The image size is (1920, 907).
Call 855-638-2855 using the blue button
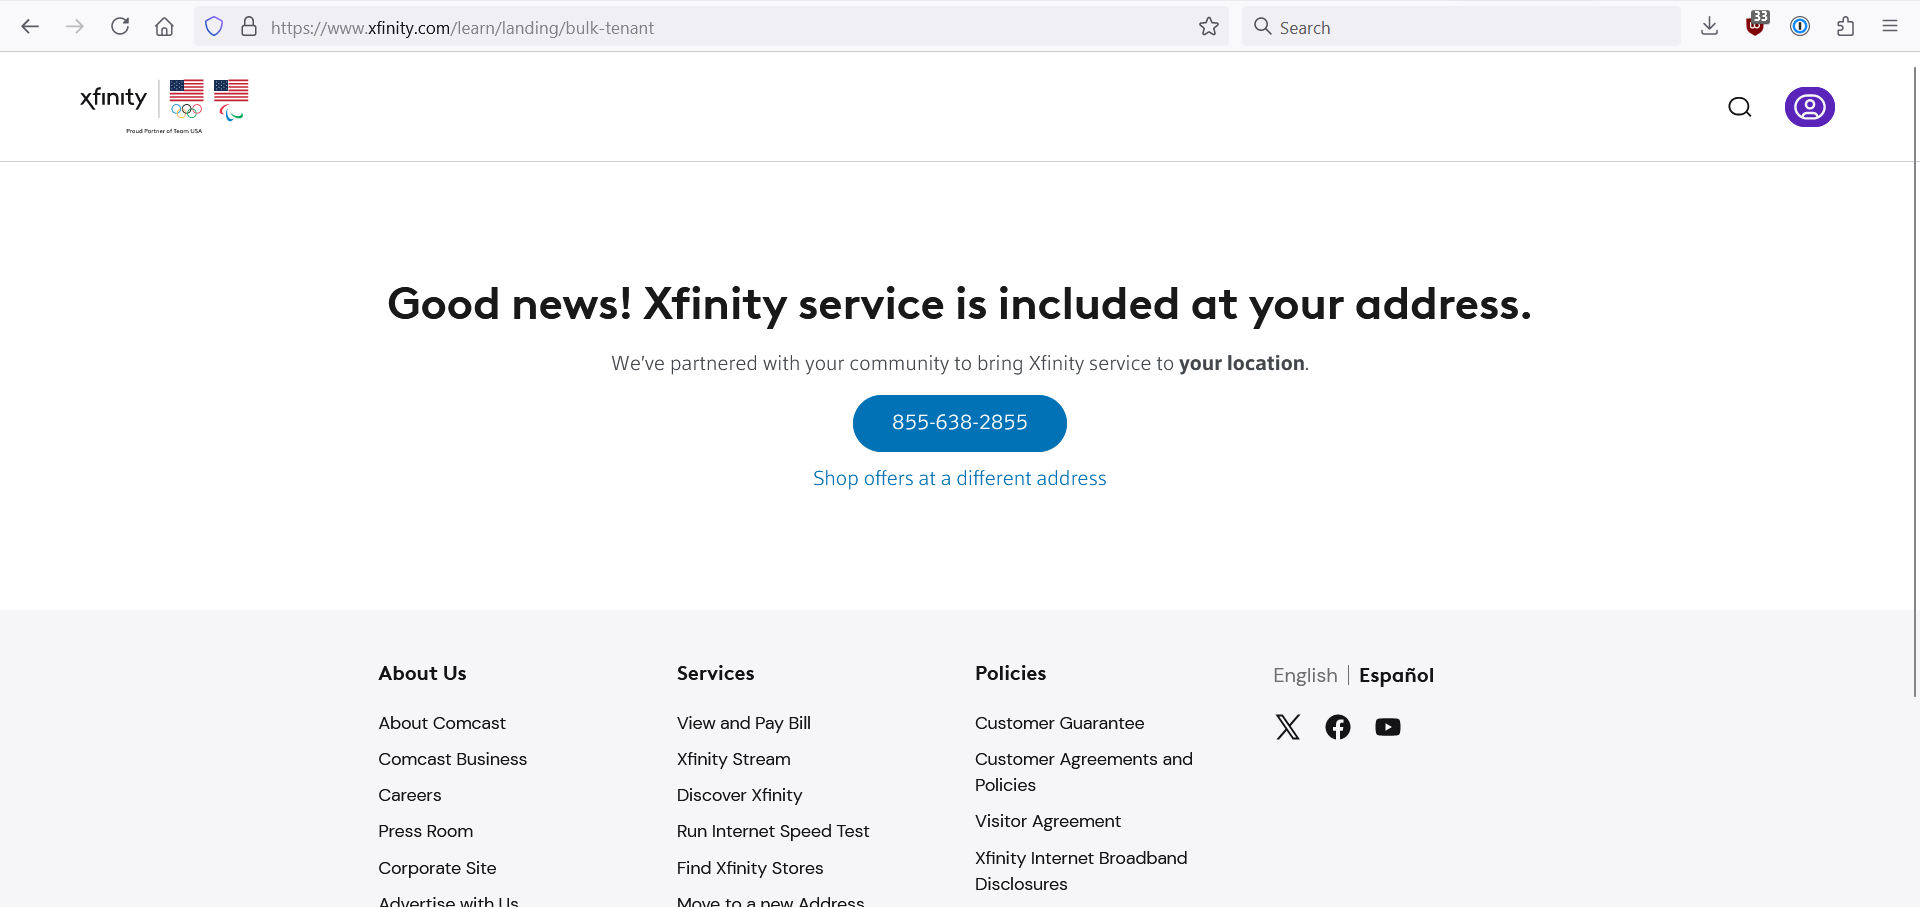(x=959, y=423)
